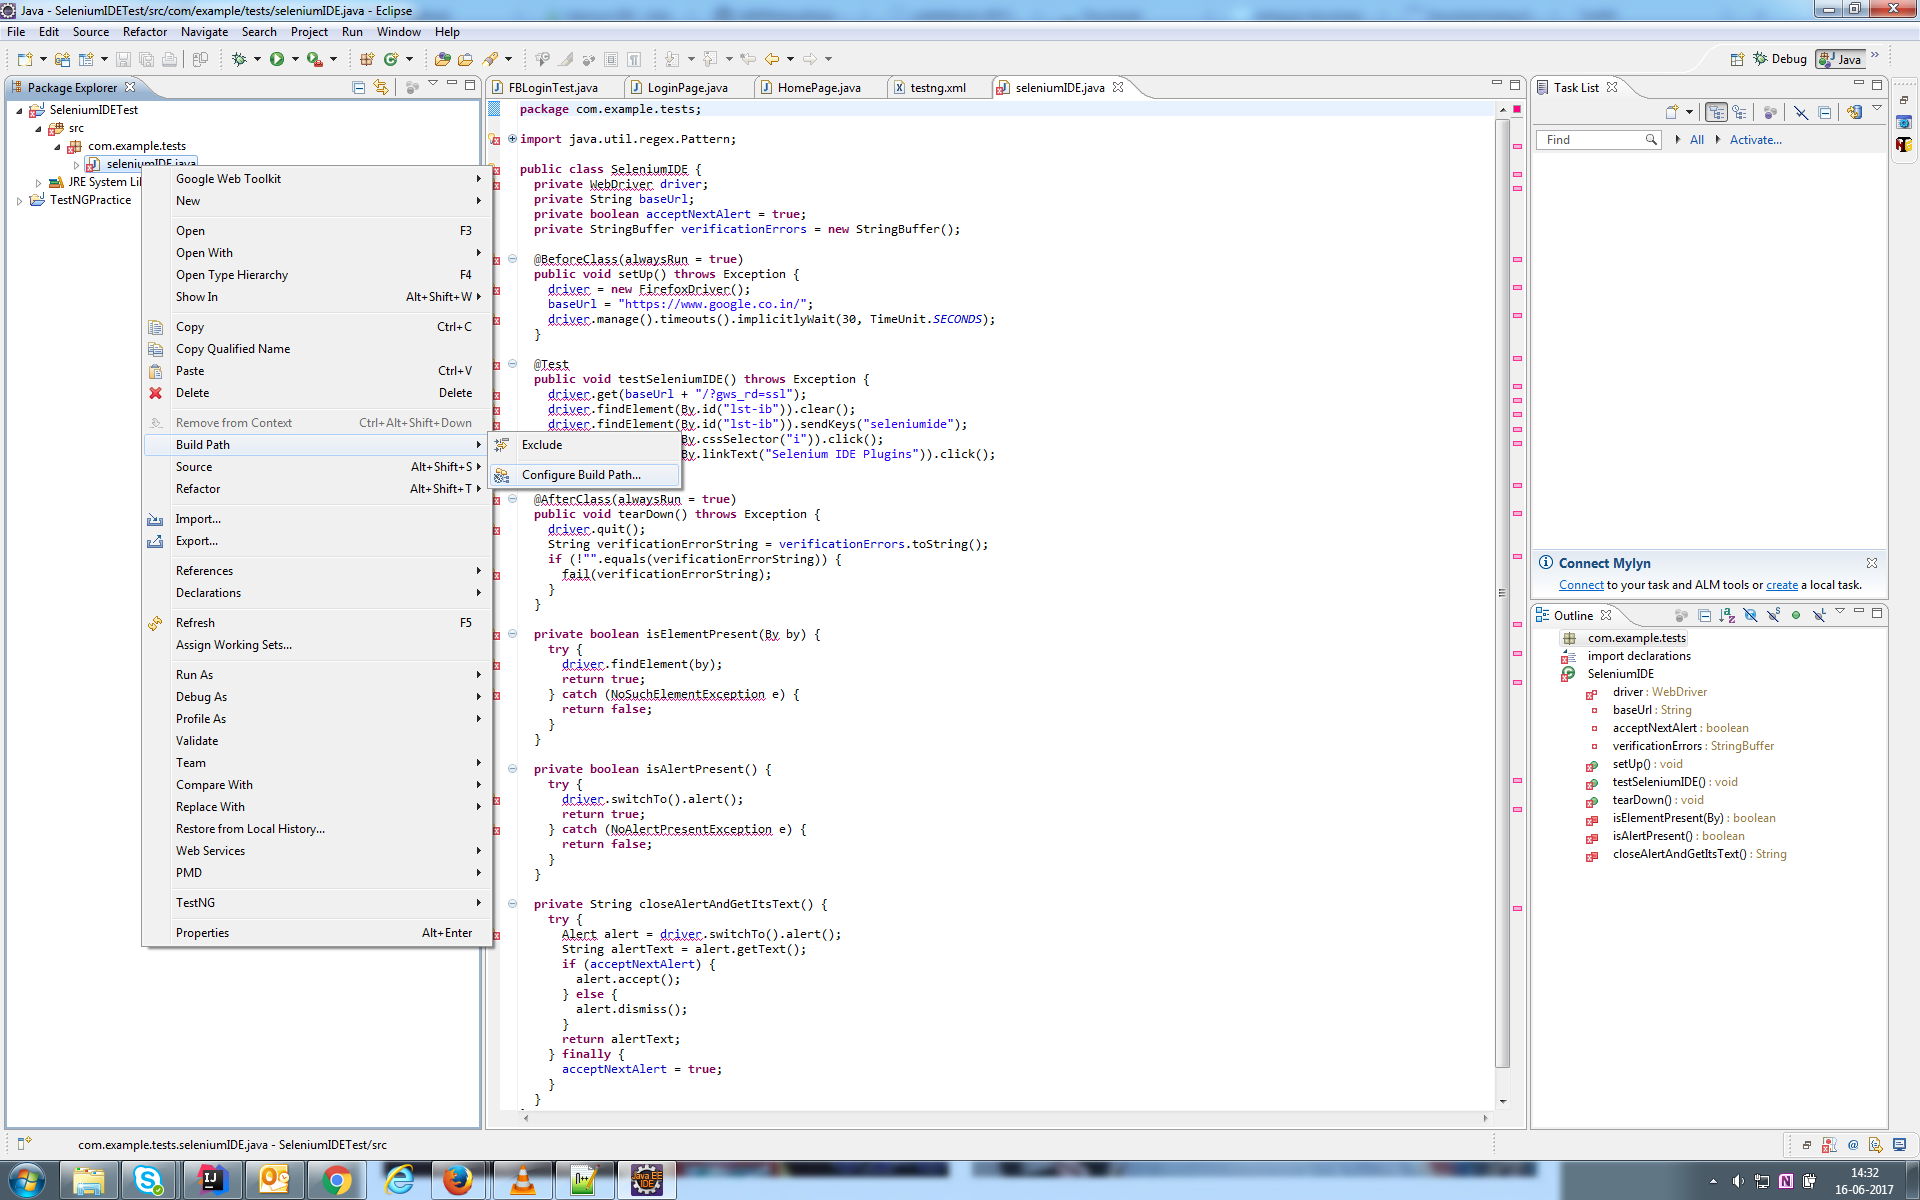Click the Debug bug icon in toolbar

[x=239, y=59]
